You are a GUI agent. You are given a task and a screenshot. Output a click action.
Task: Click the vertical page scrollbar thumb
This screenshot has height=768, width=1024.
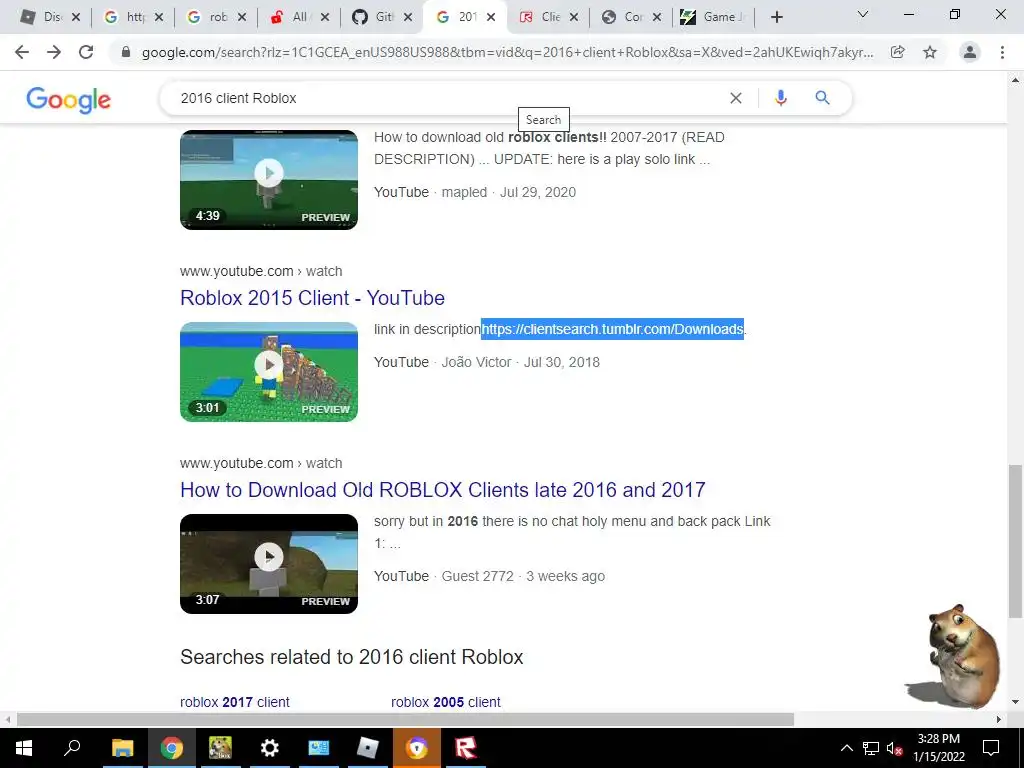point(1015,541)
